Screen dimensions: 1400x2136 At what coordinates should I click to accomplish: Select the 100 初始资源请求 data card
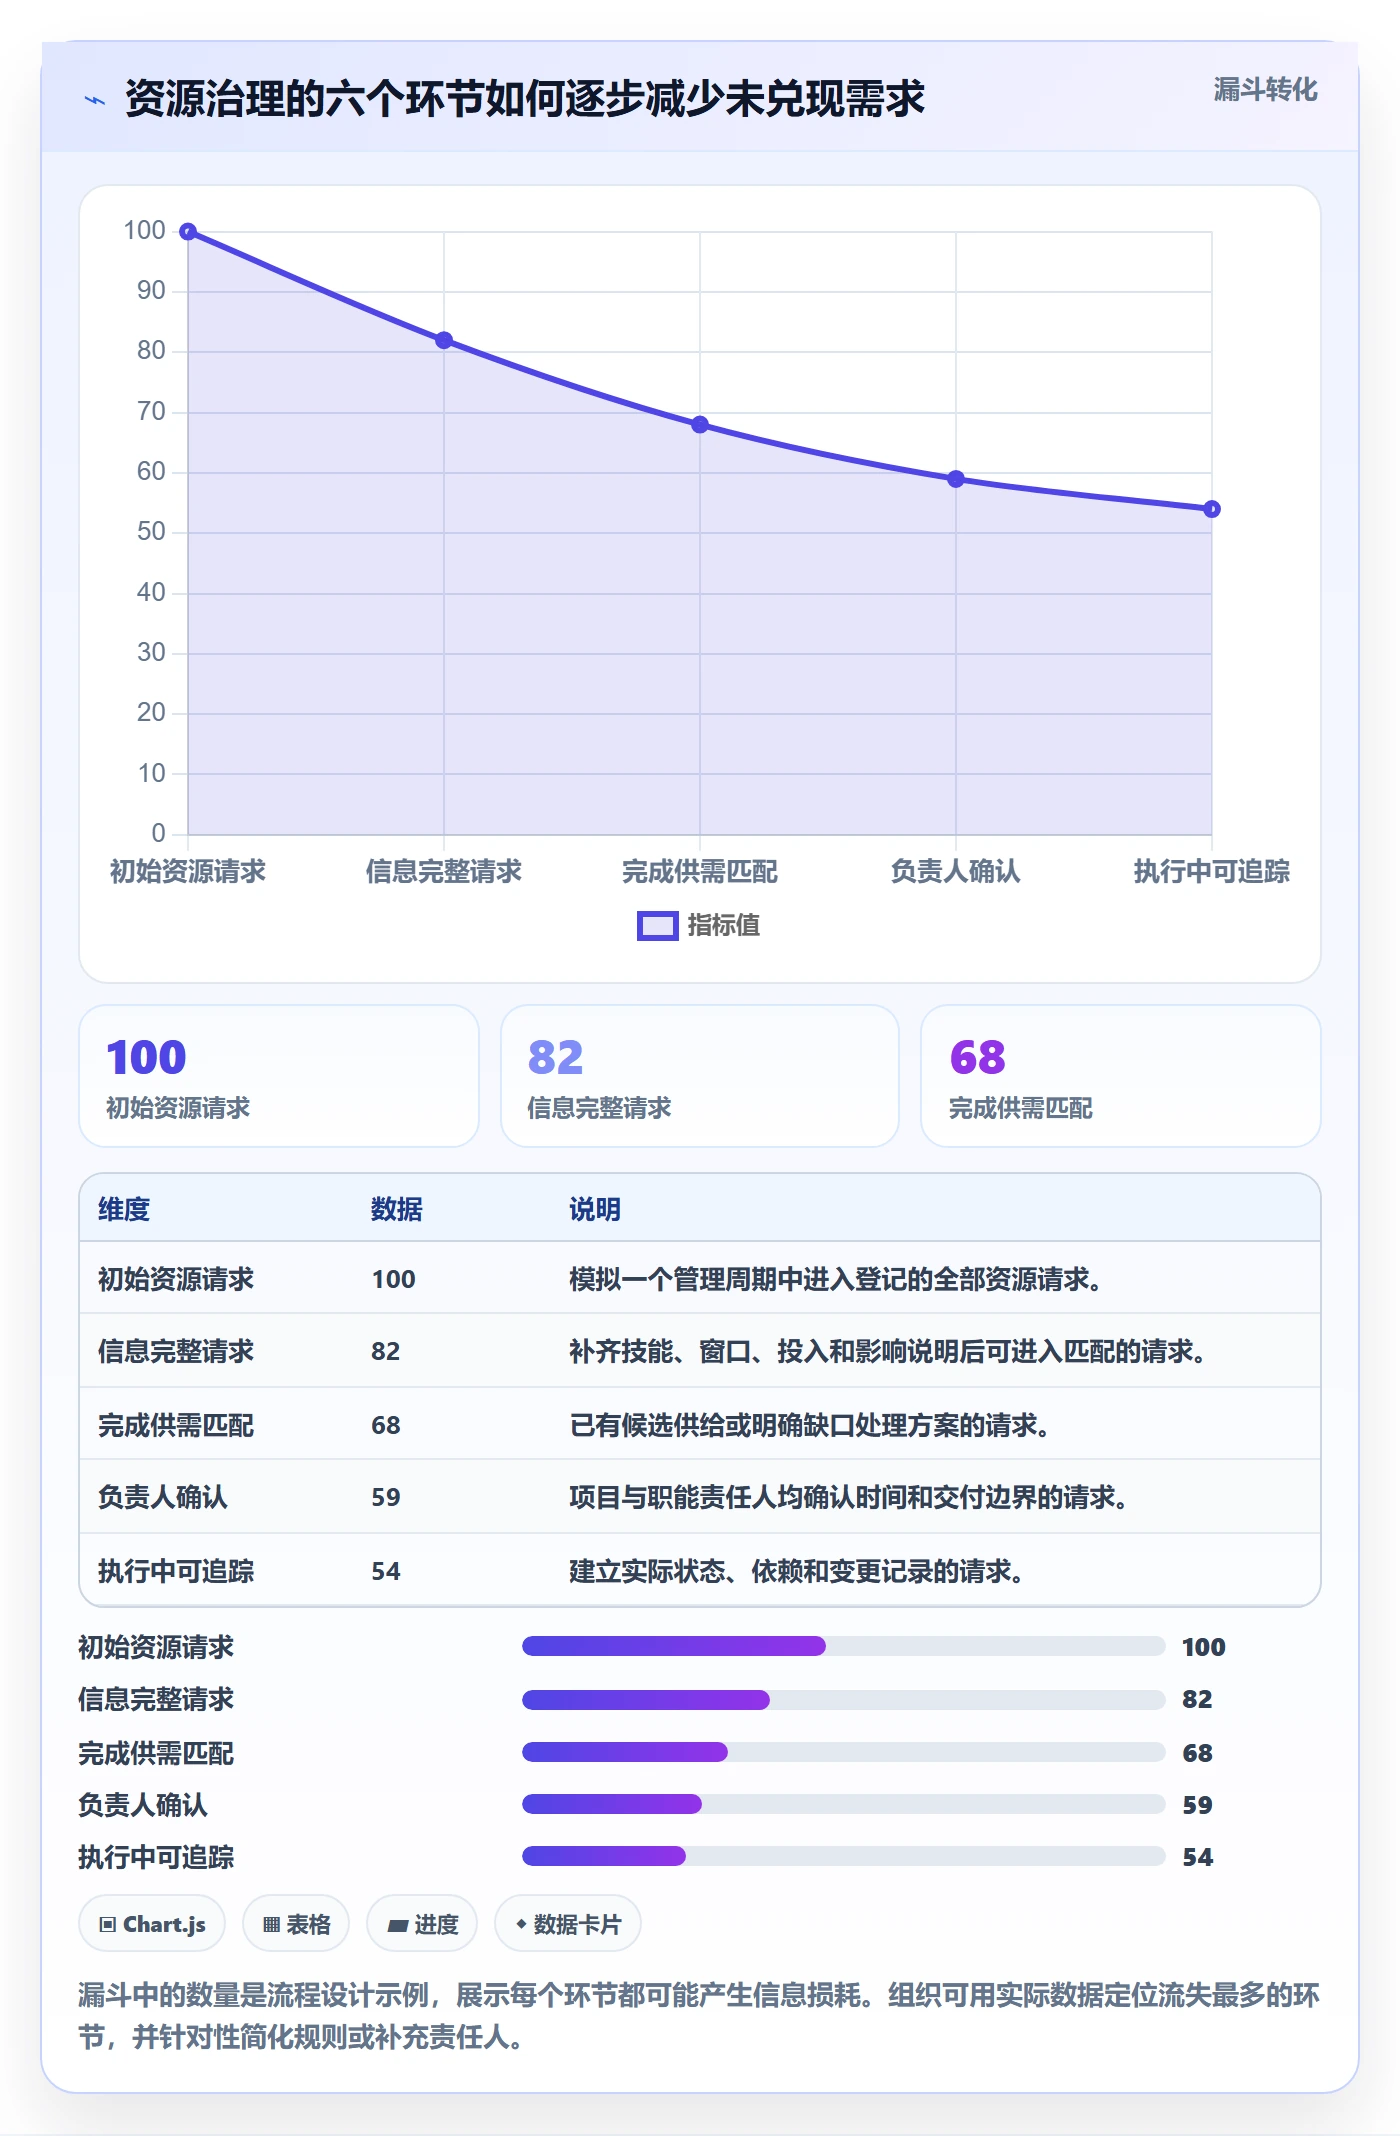tap(279, 1076)
